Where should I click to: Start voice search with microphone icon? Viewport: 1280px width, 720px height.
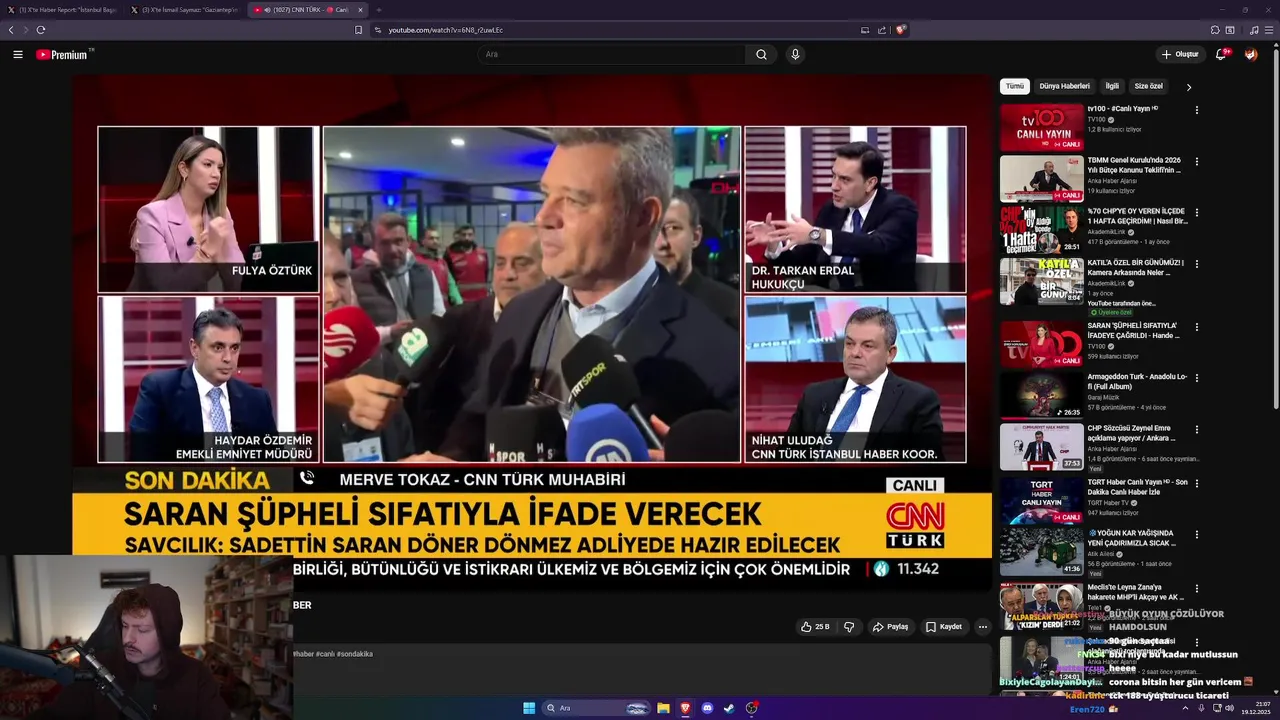coord(795,54)
